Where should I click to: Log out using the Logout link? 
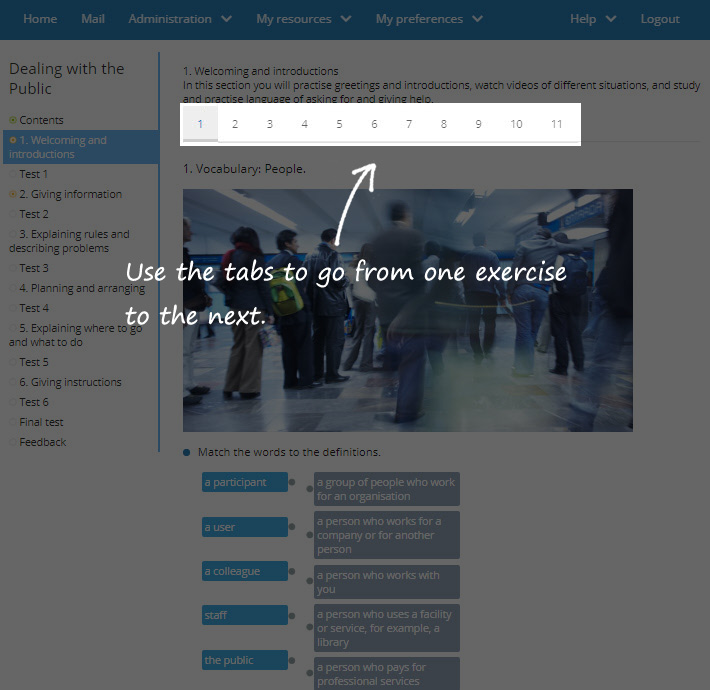click(659, 19)
